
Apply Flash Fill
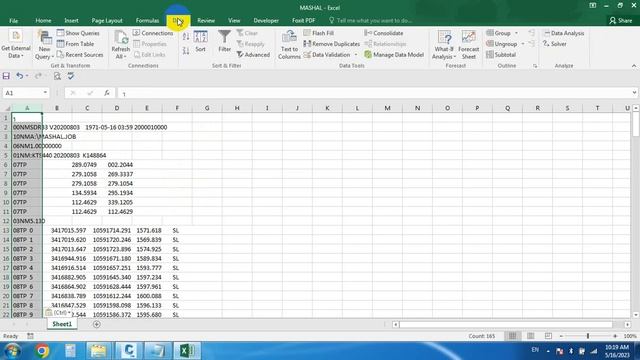[319, 33]
